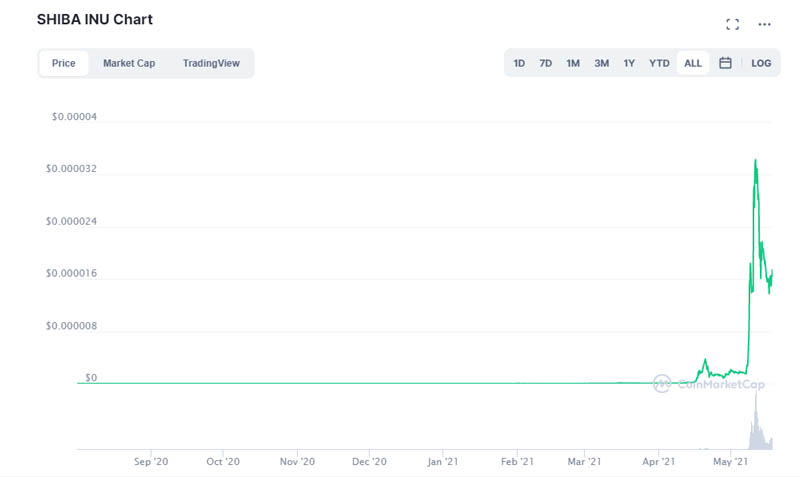Click the Nov '20 date axis label
Screen dimensions: 800x477
(297, 462)
